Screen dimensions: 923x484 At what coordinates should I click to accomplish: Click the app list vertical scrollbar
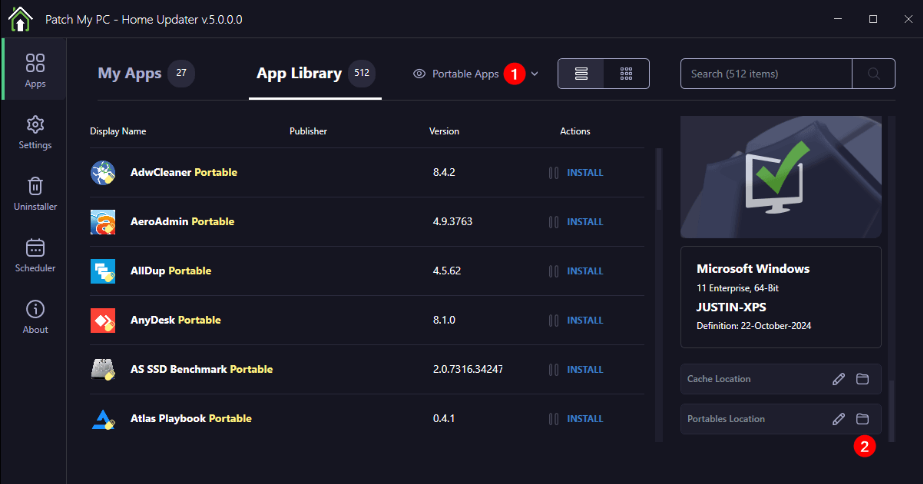click(x=659, y=294)
